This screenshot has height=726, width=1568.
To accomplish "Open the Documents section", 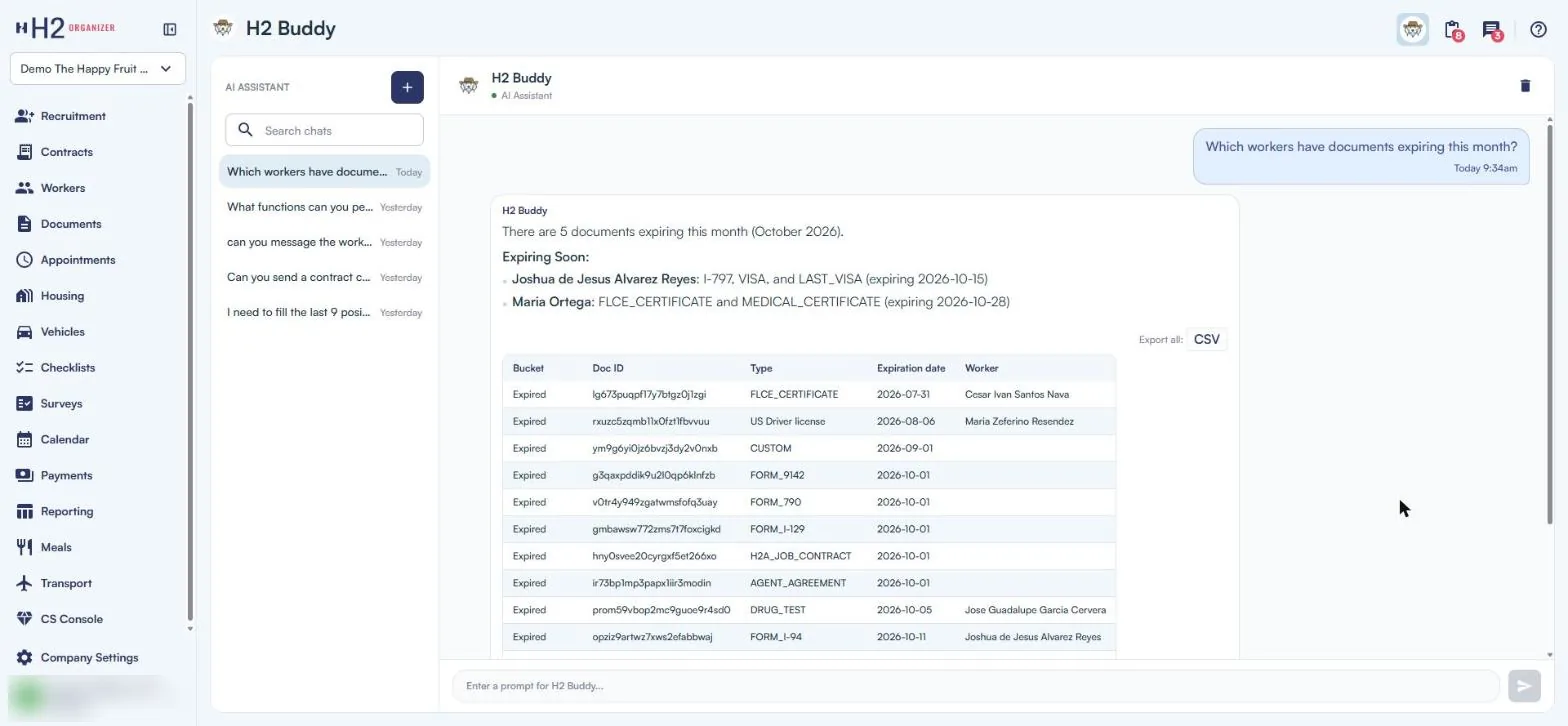I will (70, 224).
